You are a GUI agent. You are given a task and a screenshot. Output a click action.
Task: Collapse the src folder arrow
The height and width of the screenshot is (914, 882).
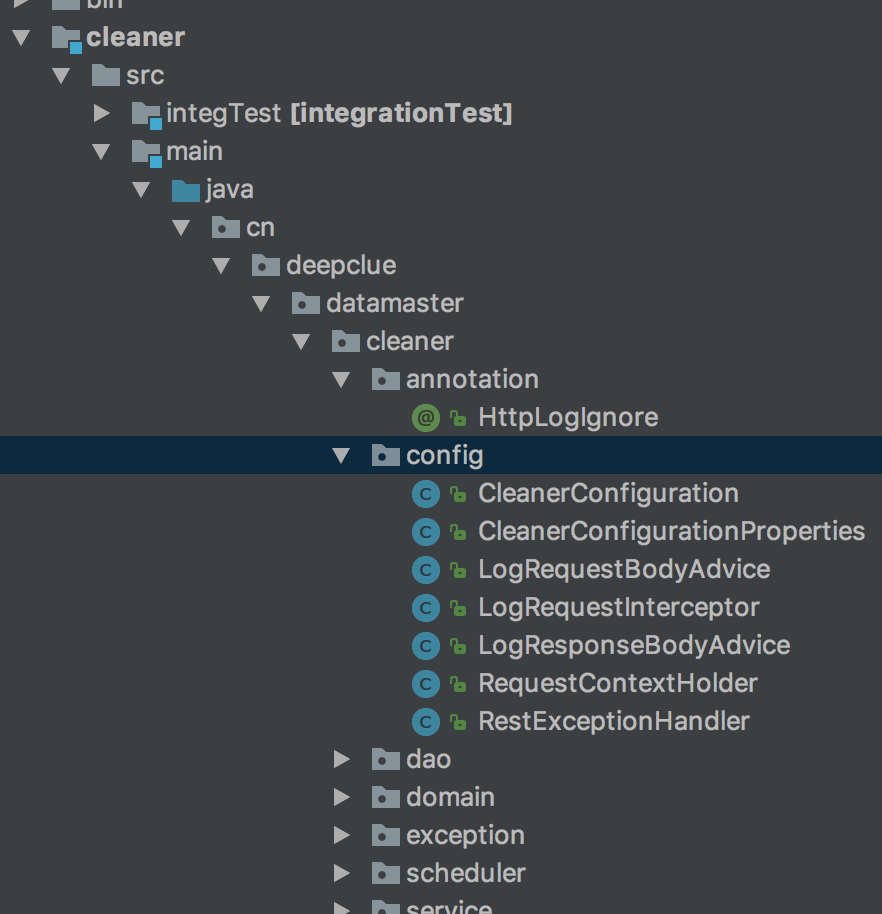pos(61,76)
